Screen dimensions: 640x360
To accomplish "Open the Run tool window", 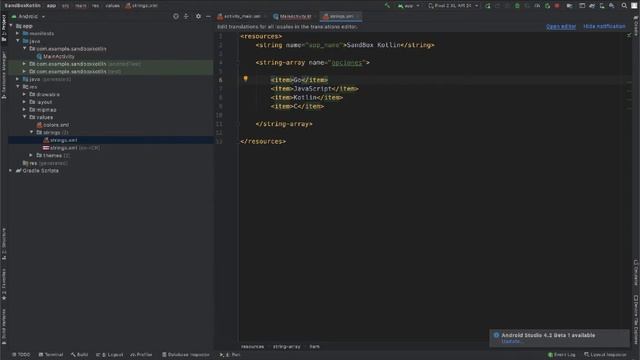I will tap(230, 355).
